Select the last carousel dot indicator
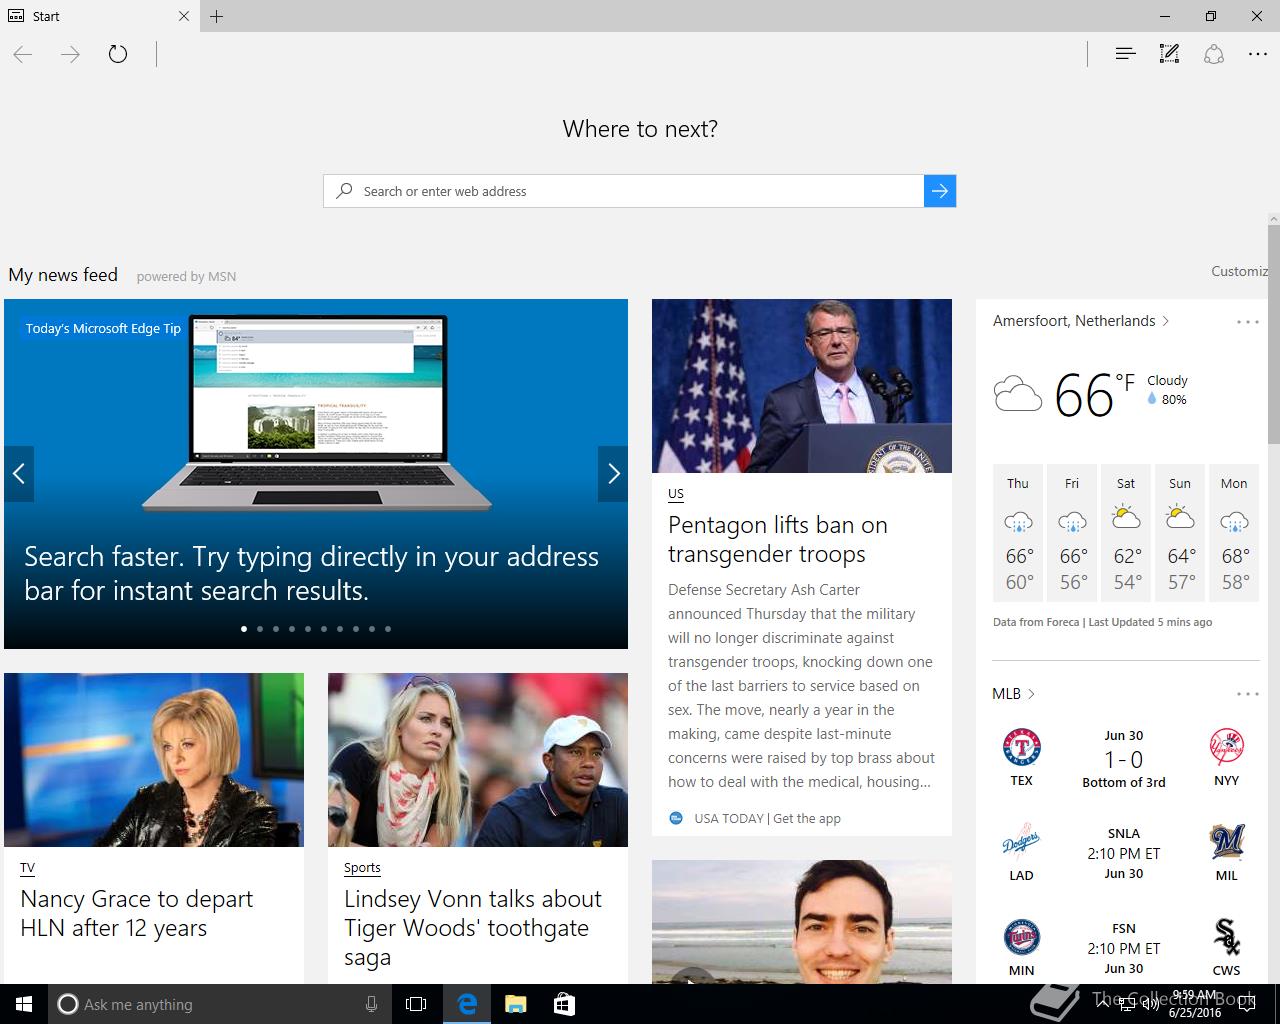The image size is (1280, 1024). pyautogui.click(x=388, y=629)
